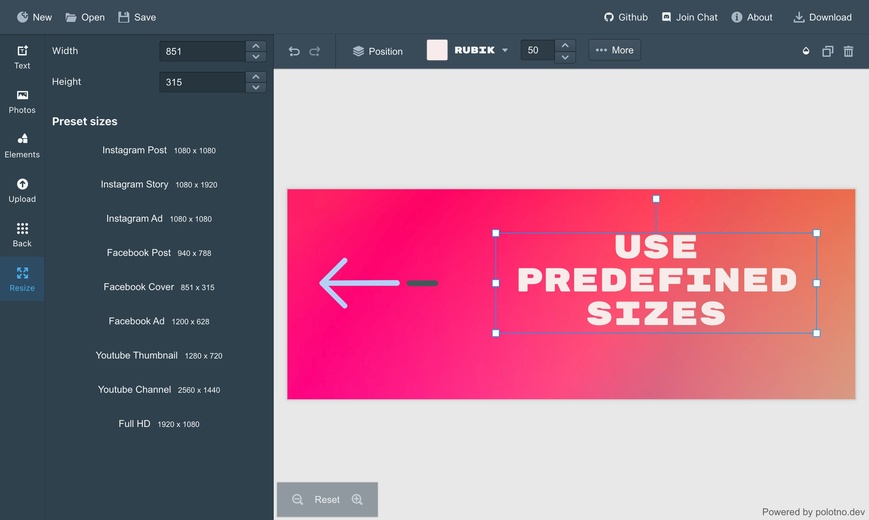The height and width of the screenshot is (520, 869).
Task: Open the More options menu
Action: [x=614, y=50]
